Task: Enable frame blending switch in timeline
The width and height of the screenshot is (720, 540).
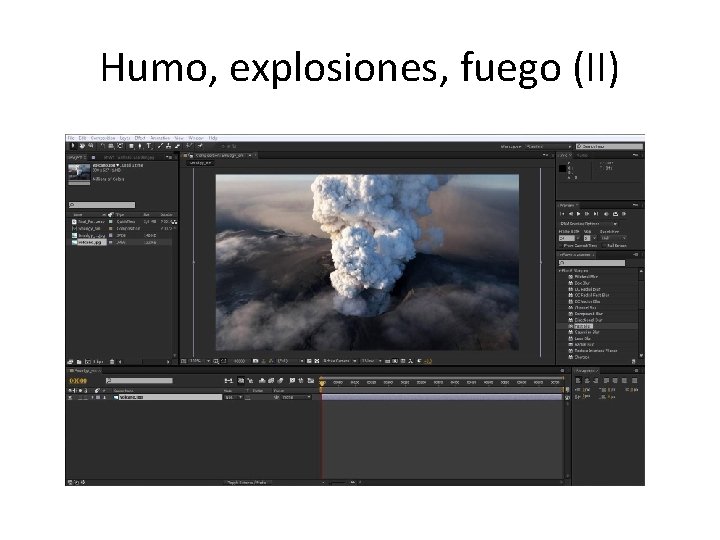Action: 271,381
